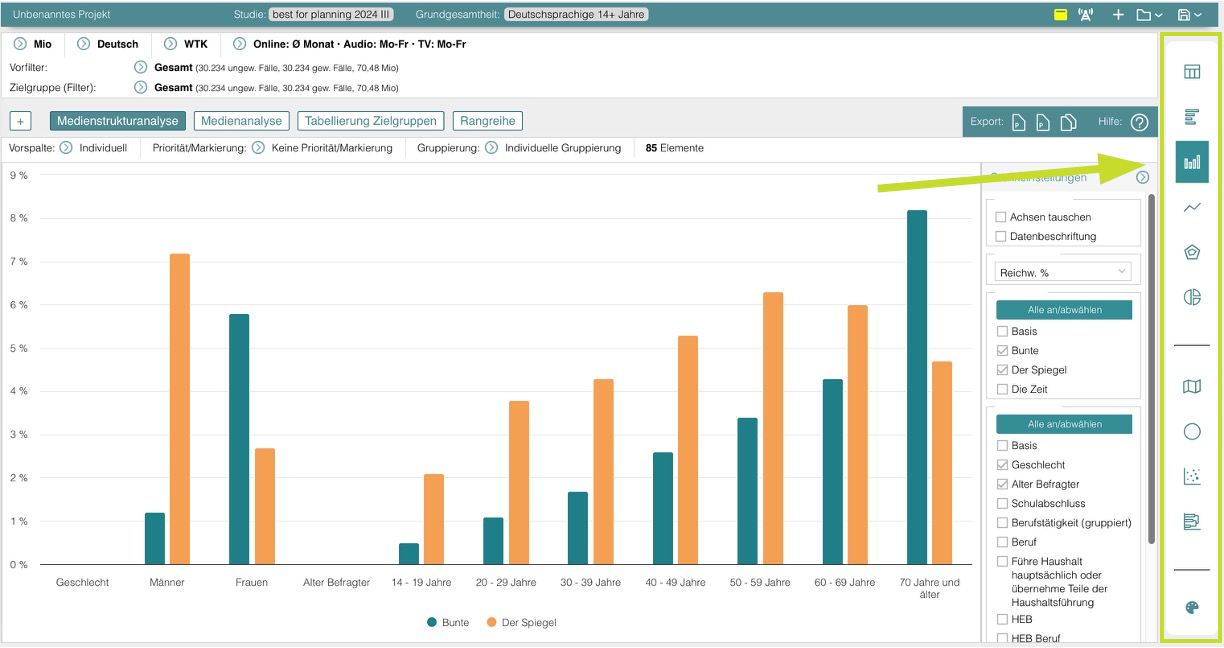Open the color palette settings icon
The height and width of the screenshot is (648, 1224).
[1192, 608]
